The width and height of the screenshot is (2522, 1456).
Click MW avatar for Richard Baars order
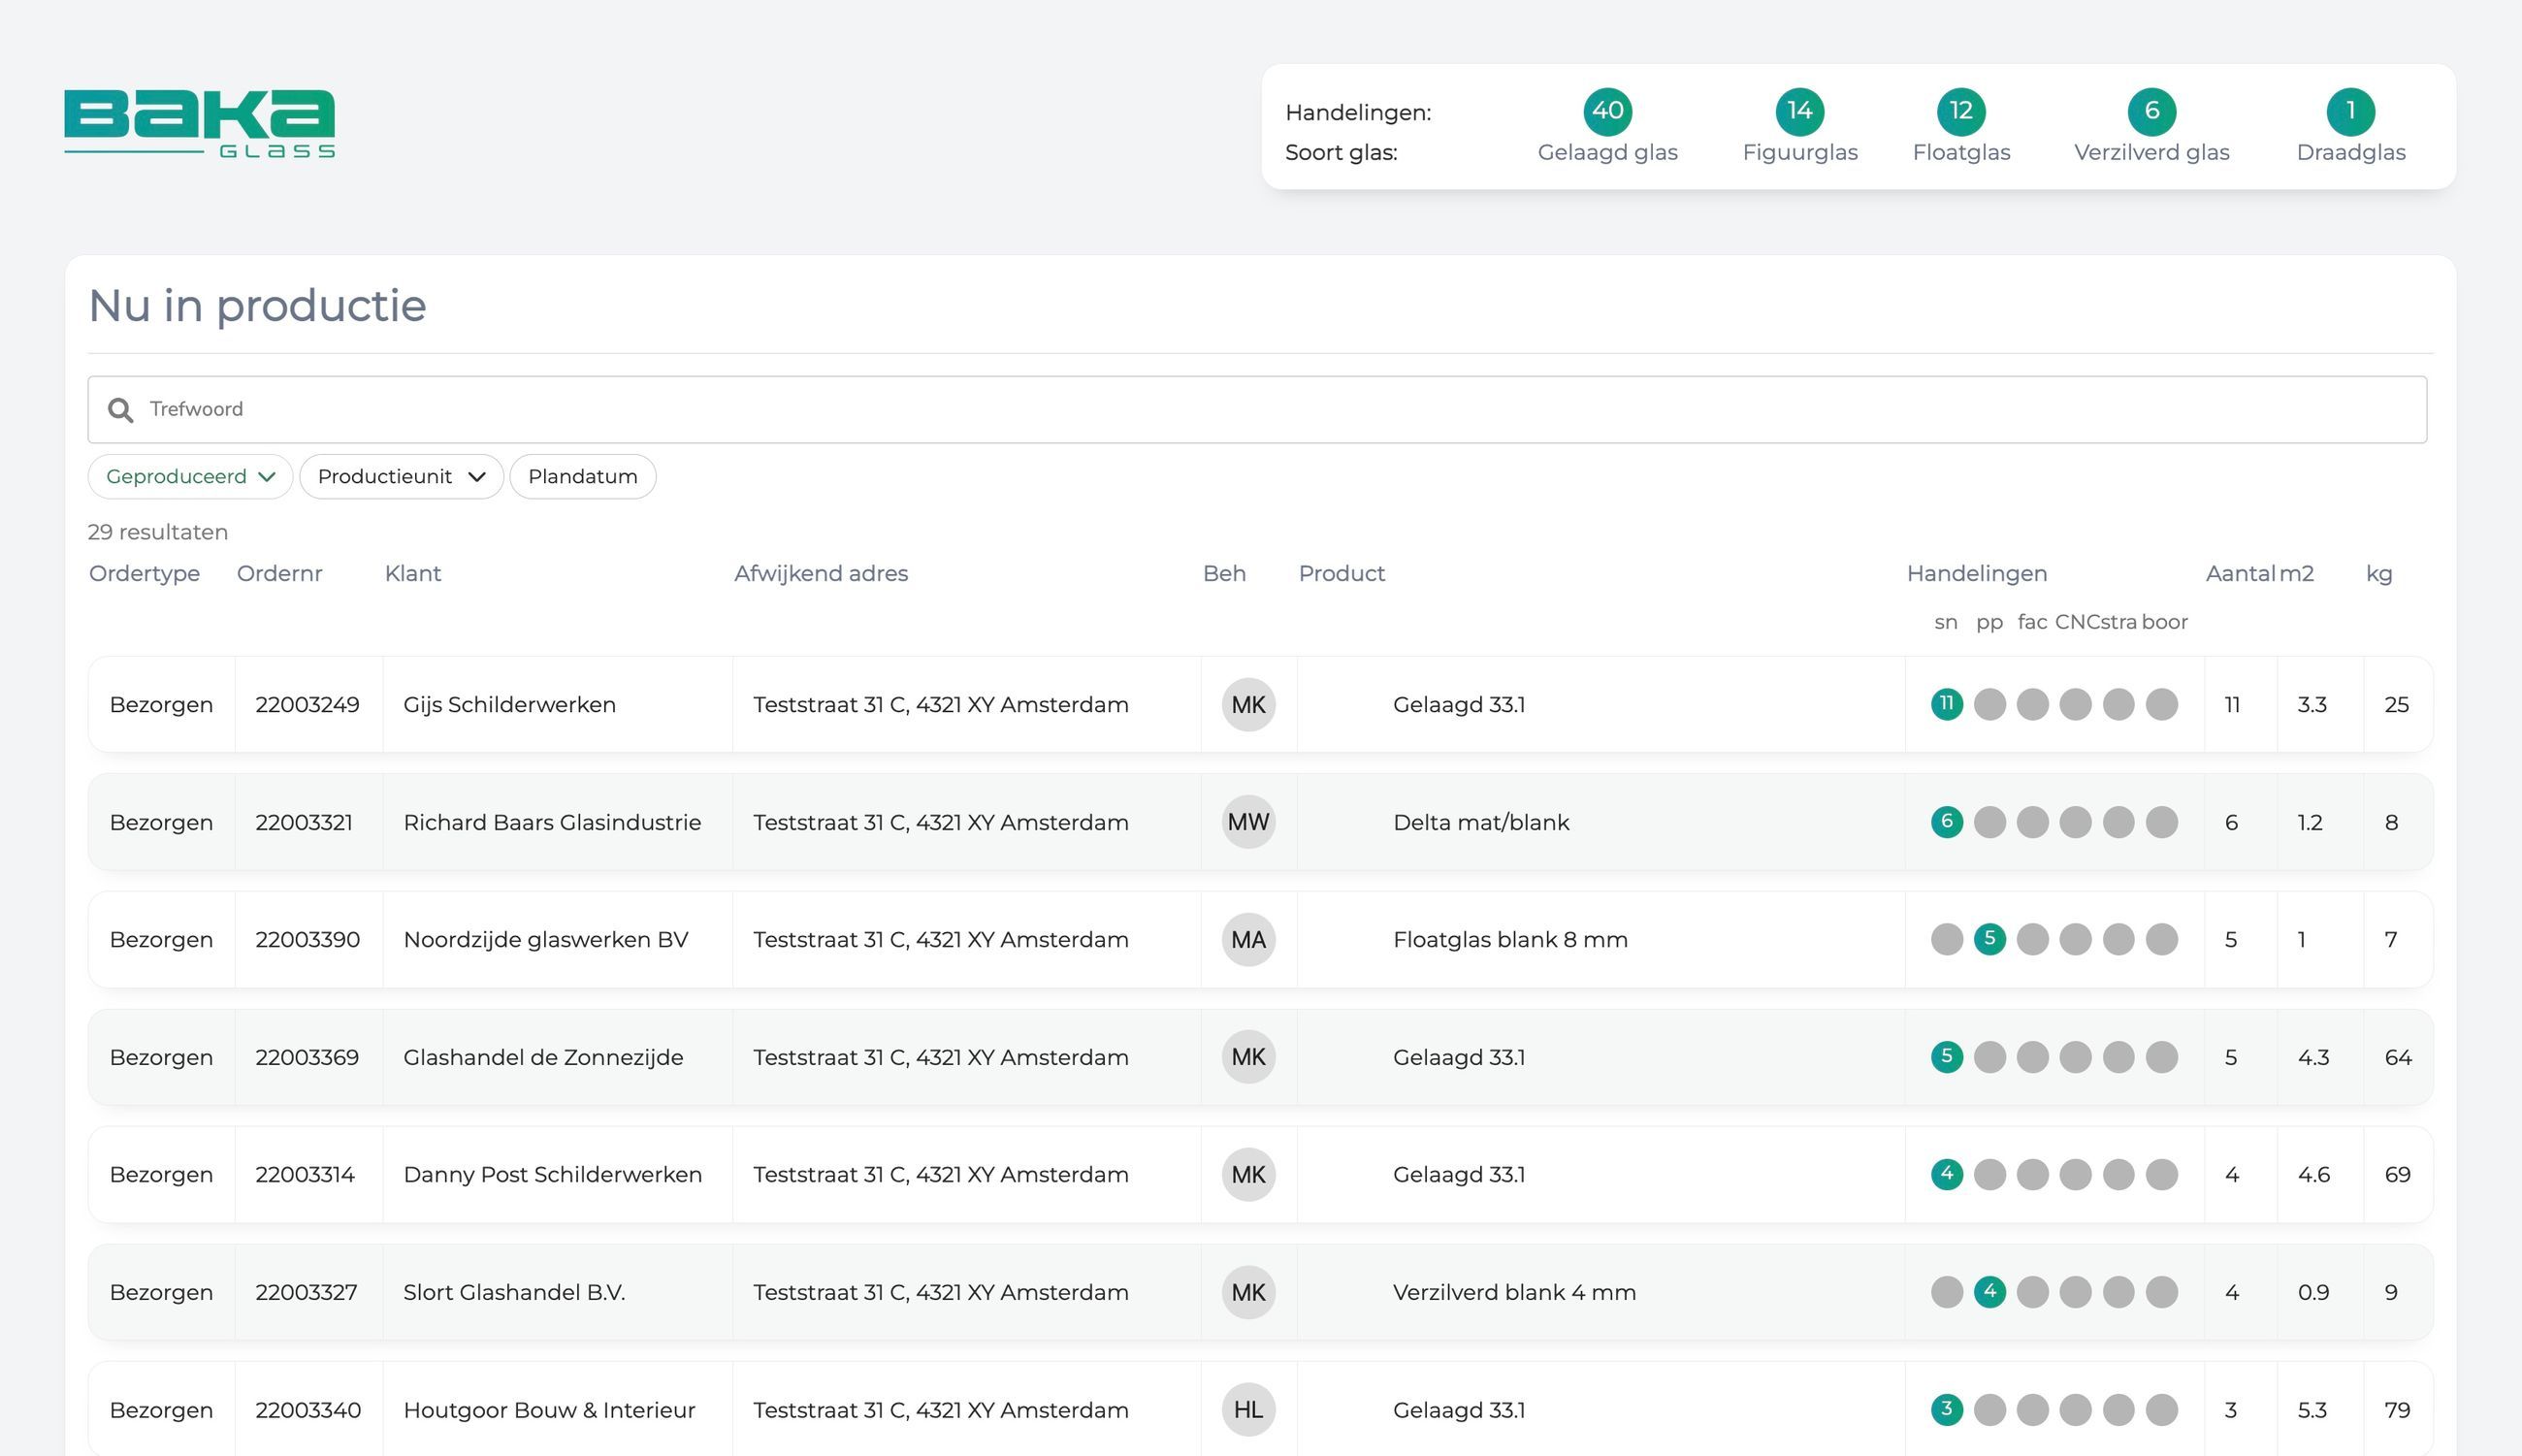(1248, 822)
